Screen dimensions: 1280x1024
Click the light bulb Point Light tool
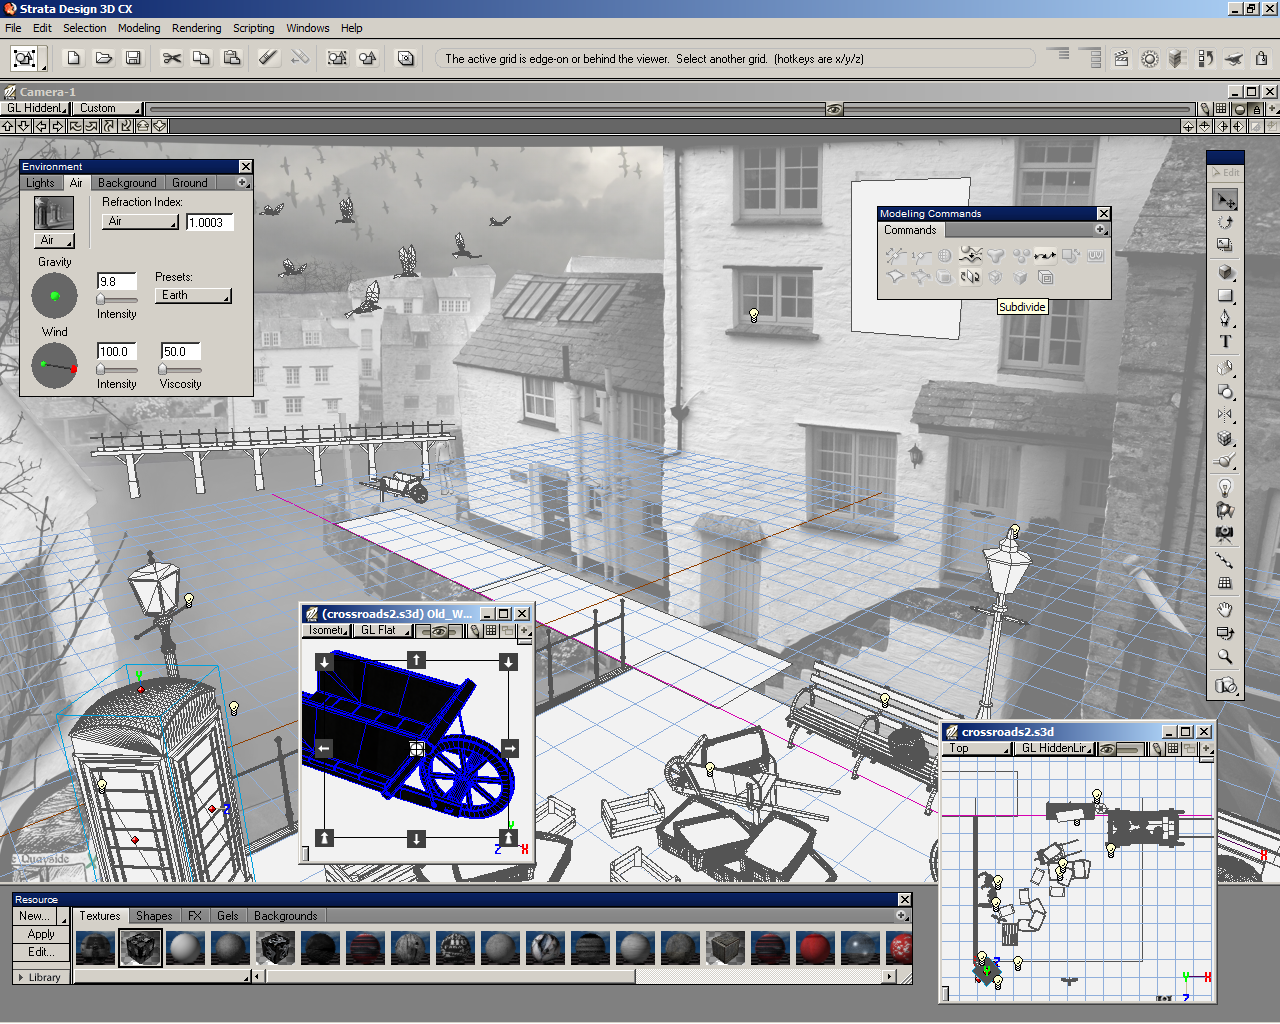1225,487
